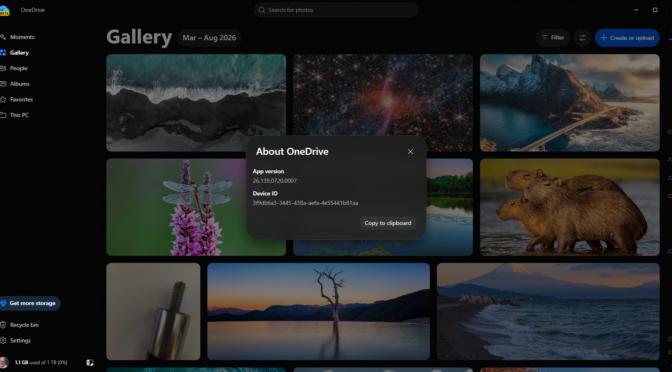Click the Gallery heading

pyautogui.click(x=139, y=37)
